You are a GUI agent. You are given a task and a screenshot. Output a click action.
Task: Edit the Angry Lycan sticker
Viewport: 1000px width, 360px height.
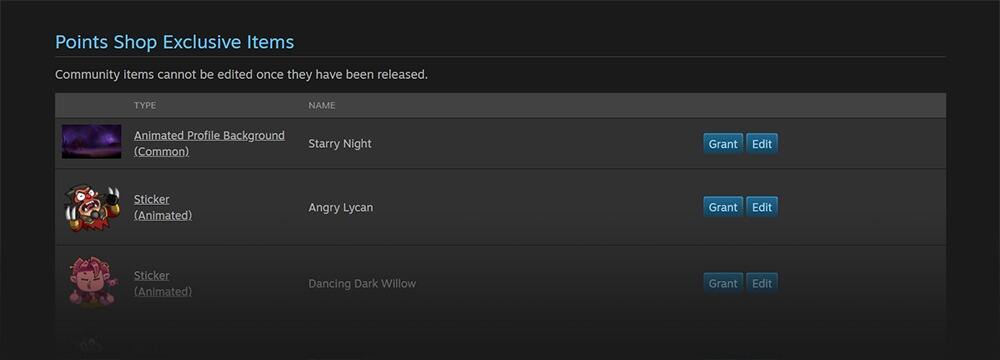pos(761,207)
